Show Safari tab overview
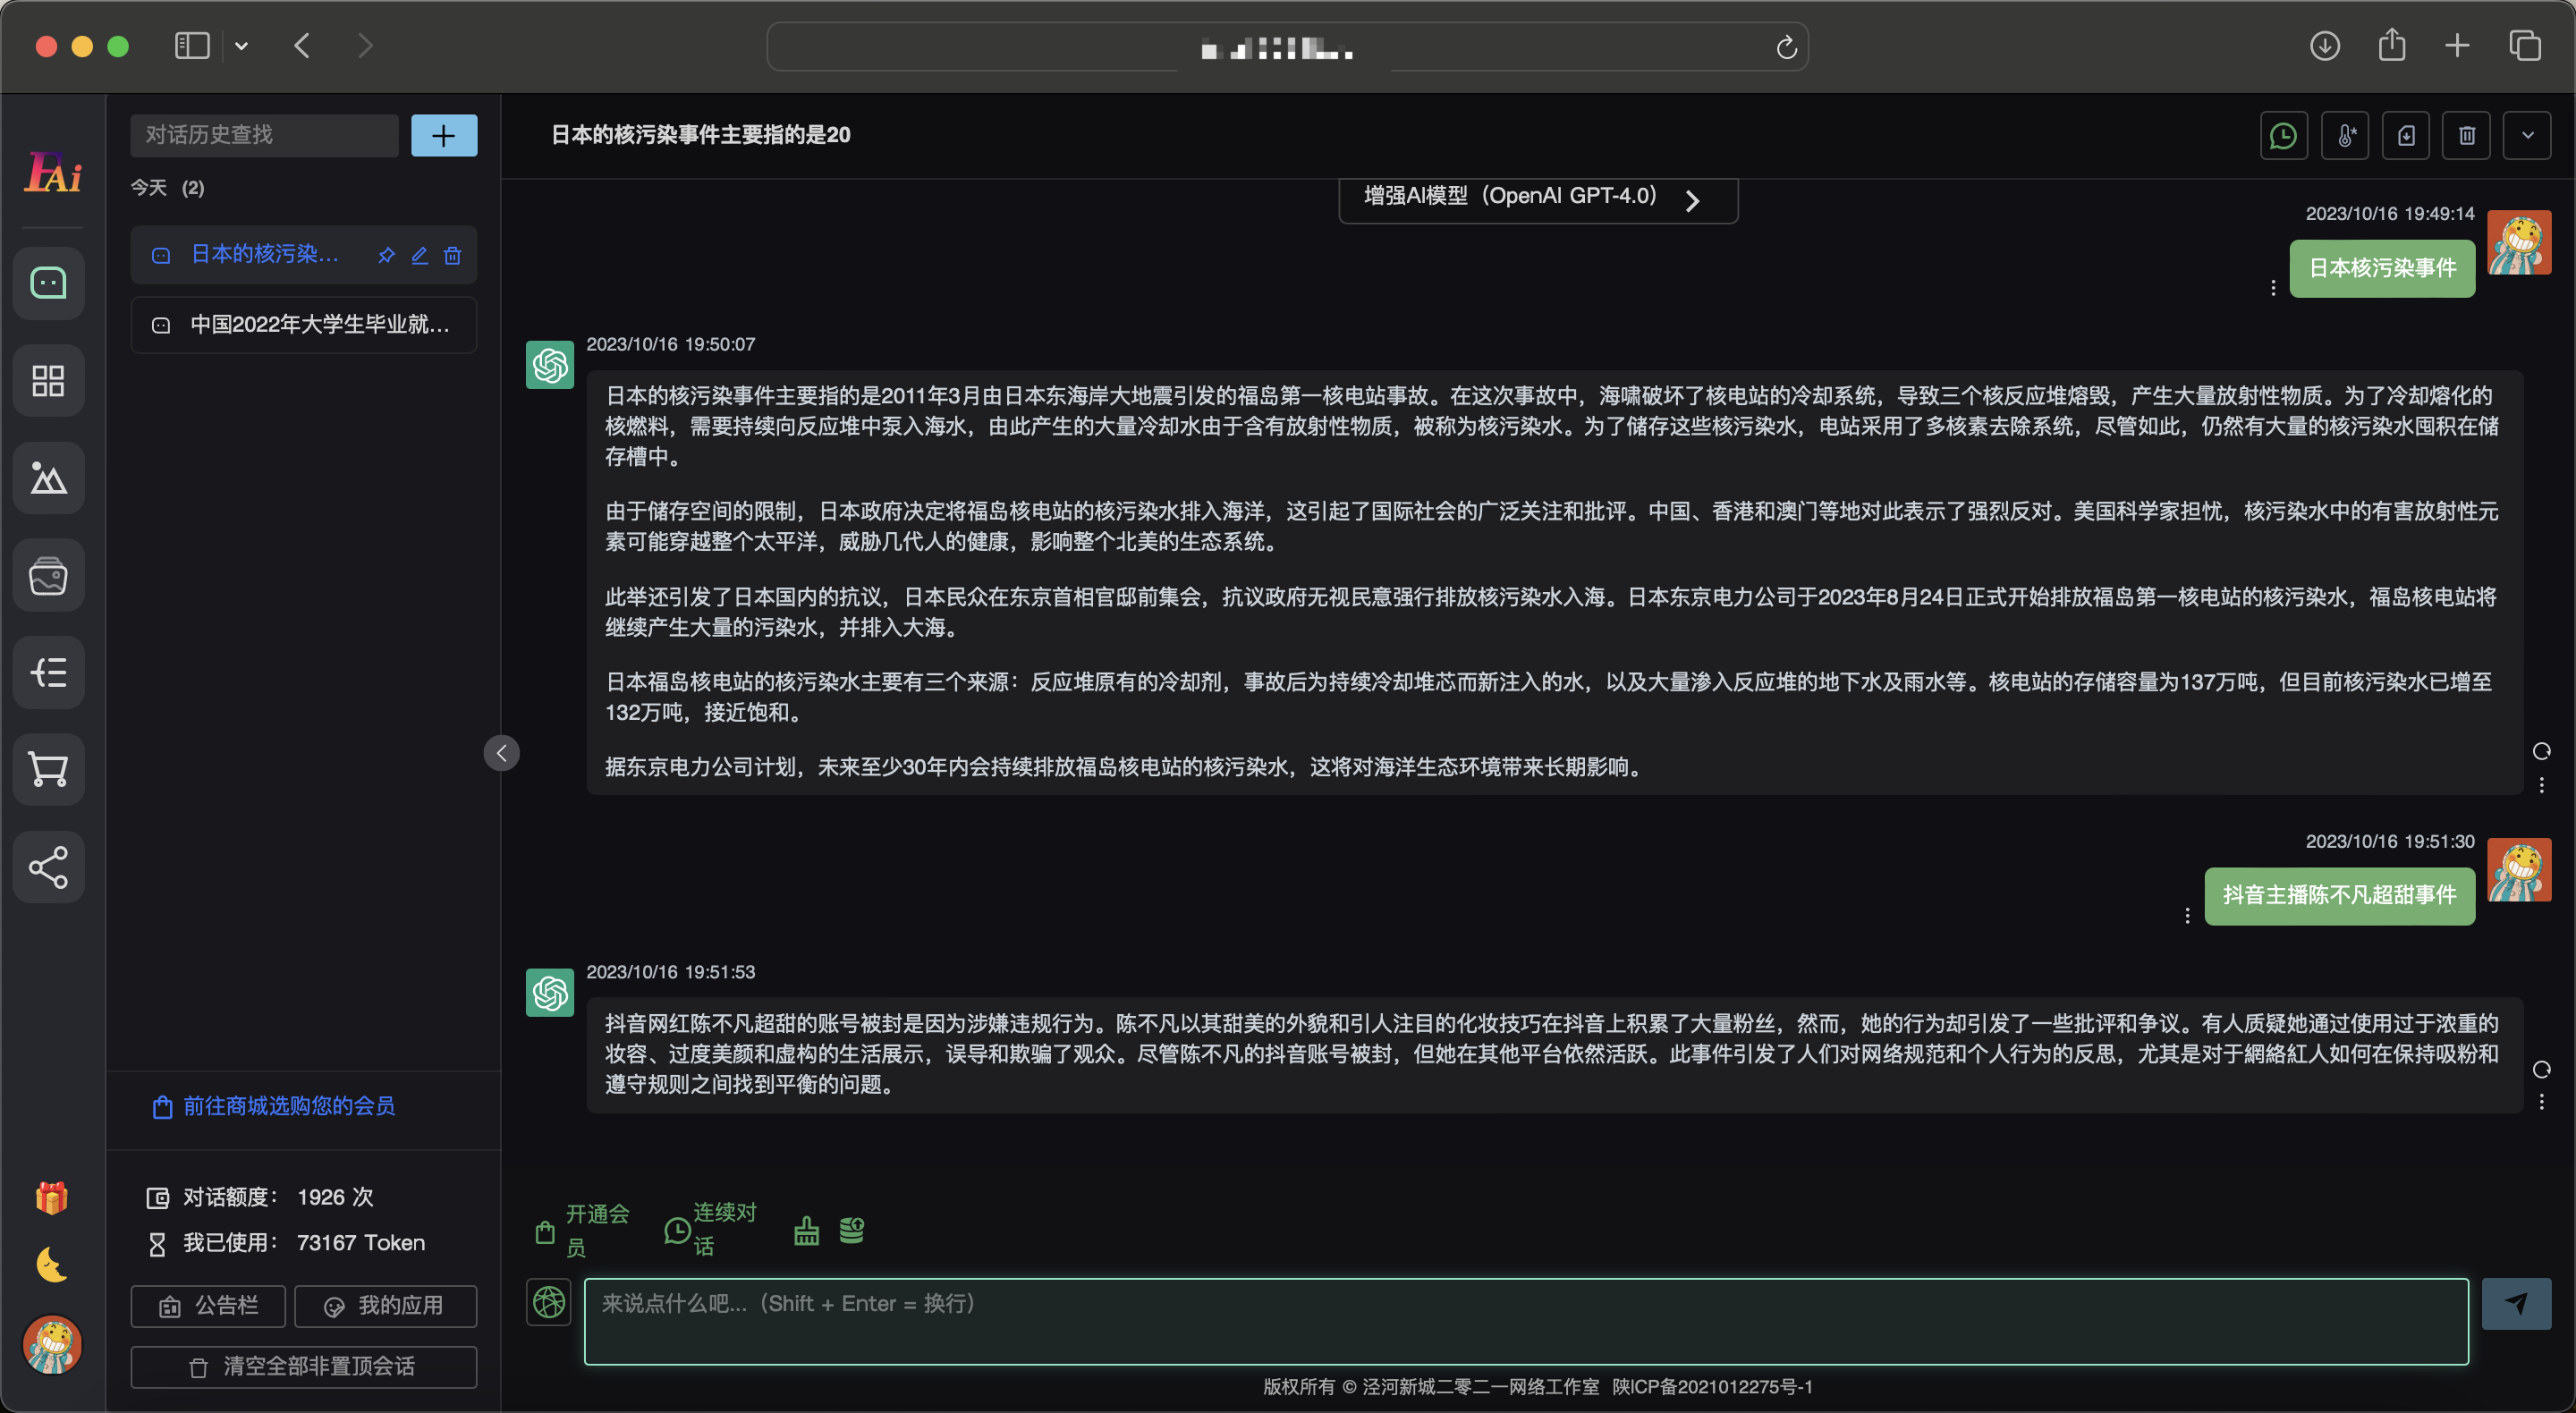This screenshot has height=1413, width=2576. pyautogui.click(x=2525, y=46)
